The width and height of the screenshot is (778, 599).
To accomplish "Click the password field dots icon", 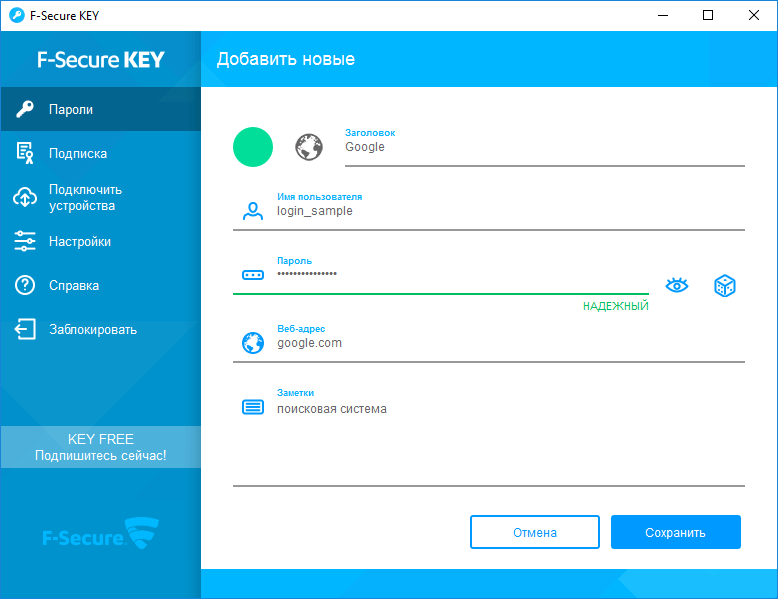I will click(253, 275).
